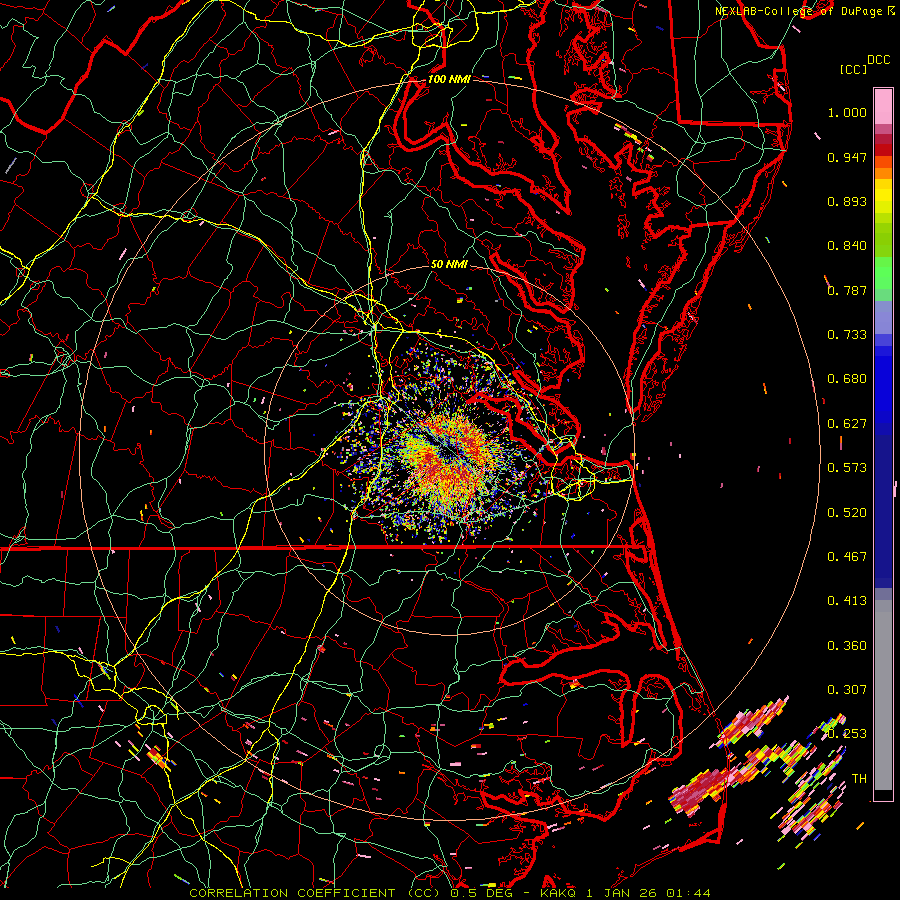Image resolution: width=900 pixels, height=900 pixels.
Task: Click the 0.947 scale value
Action: pyautogui.click(x=847, y=157)
